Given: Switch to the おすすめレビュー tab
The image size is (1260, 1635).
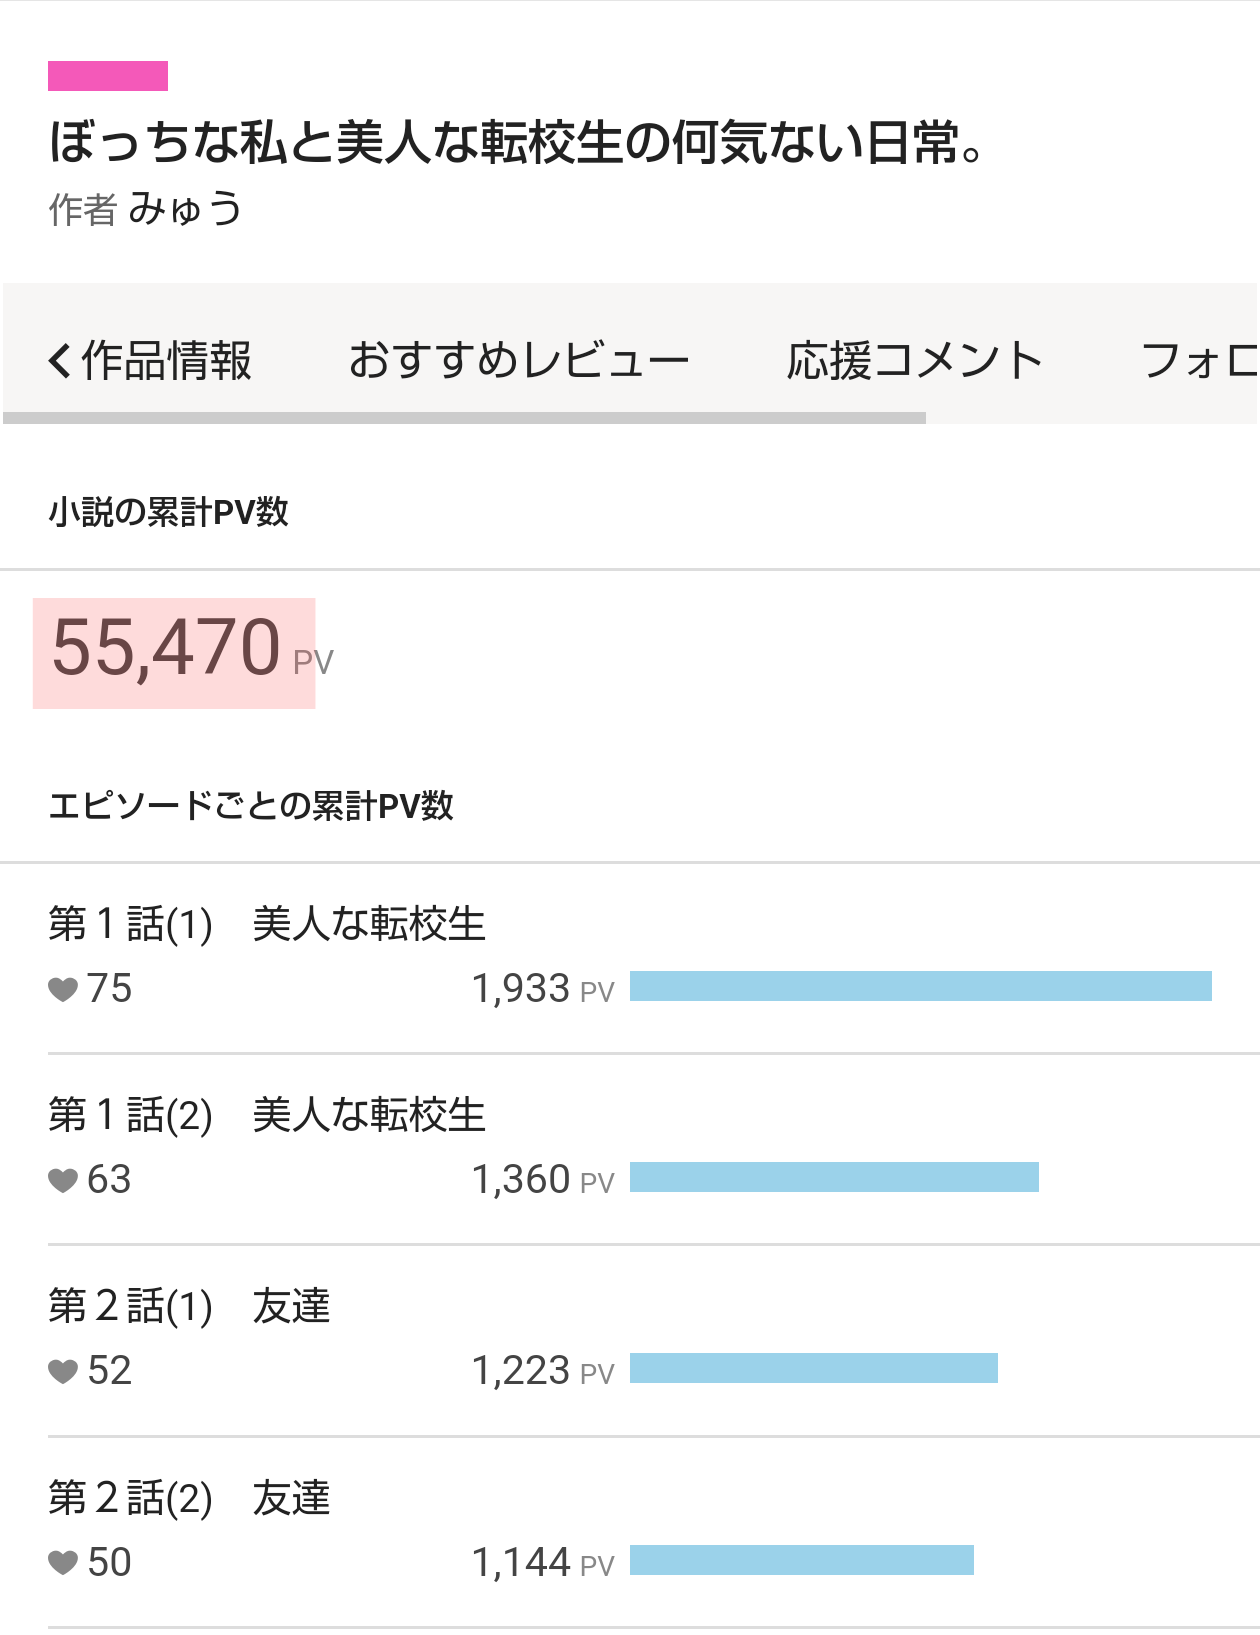Looking at the screenshot, I should tap(518, 361).
